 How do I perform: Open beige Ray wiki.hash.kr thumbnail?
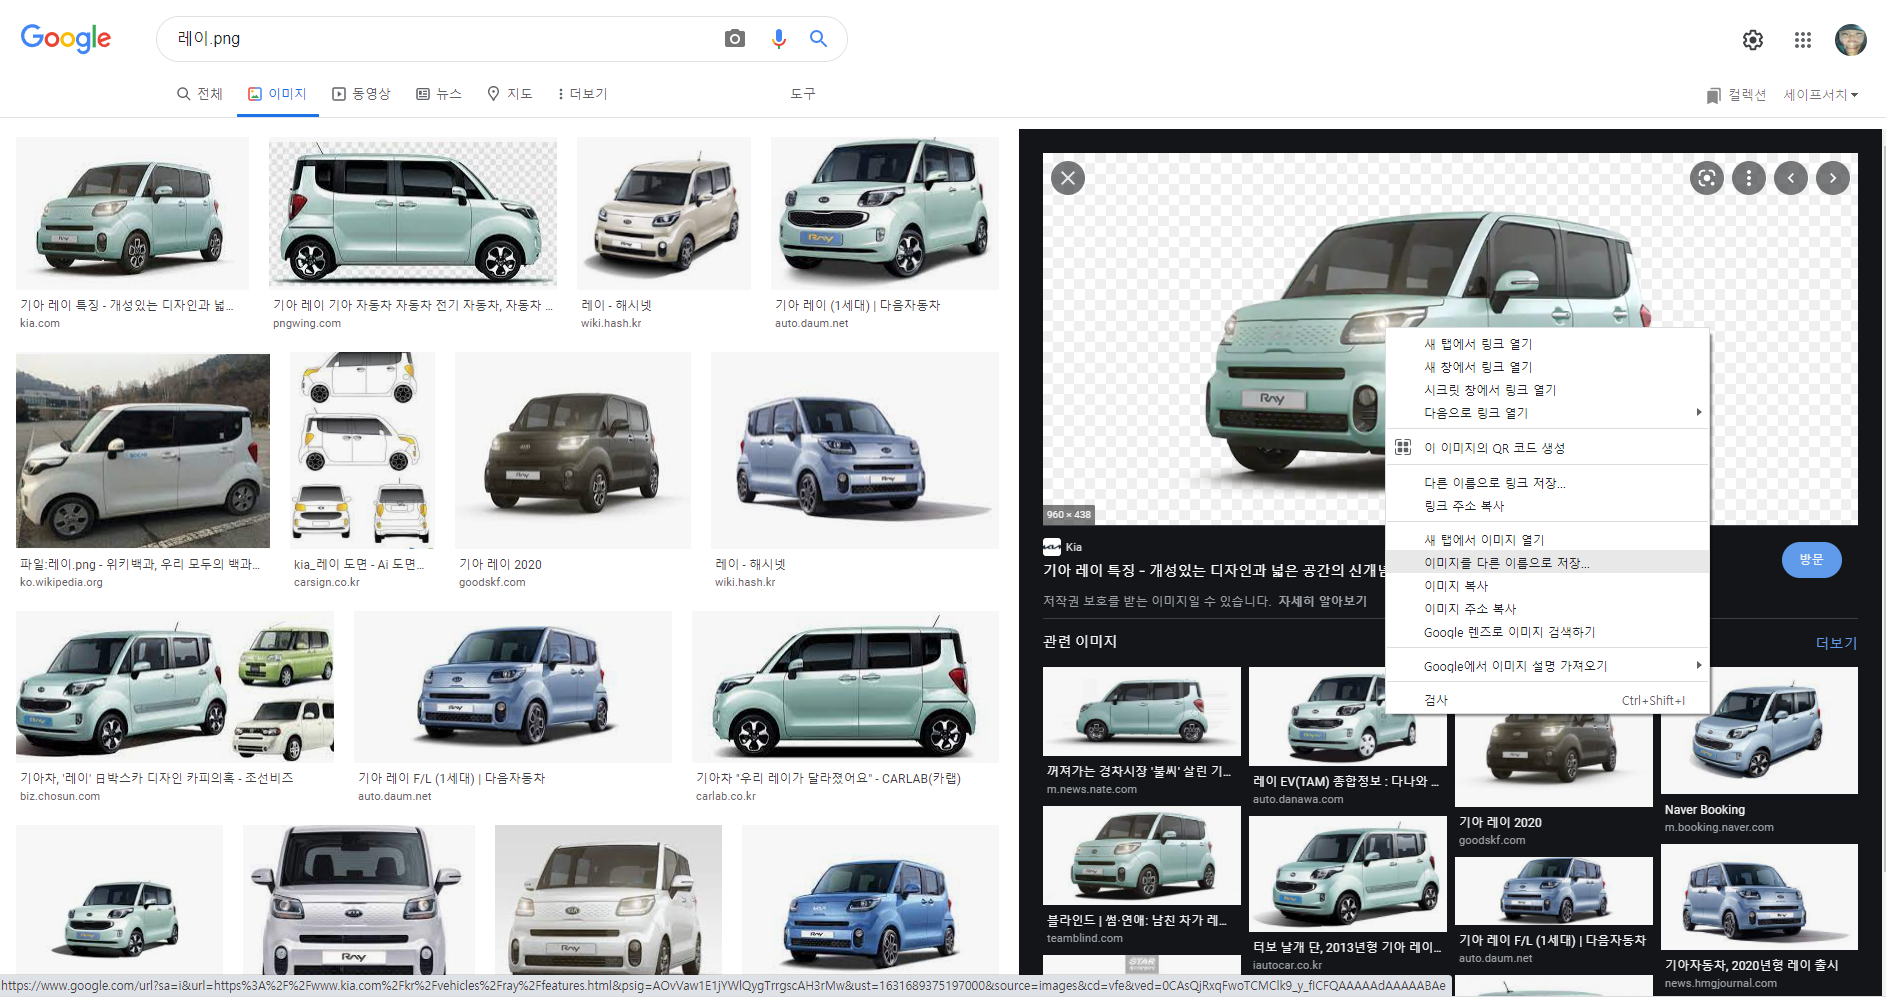663,213
